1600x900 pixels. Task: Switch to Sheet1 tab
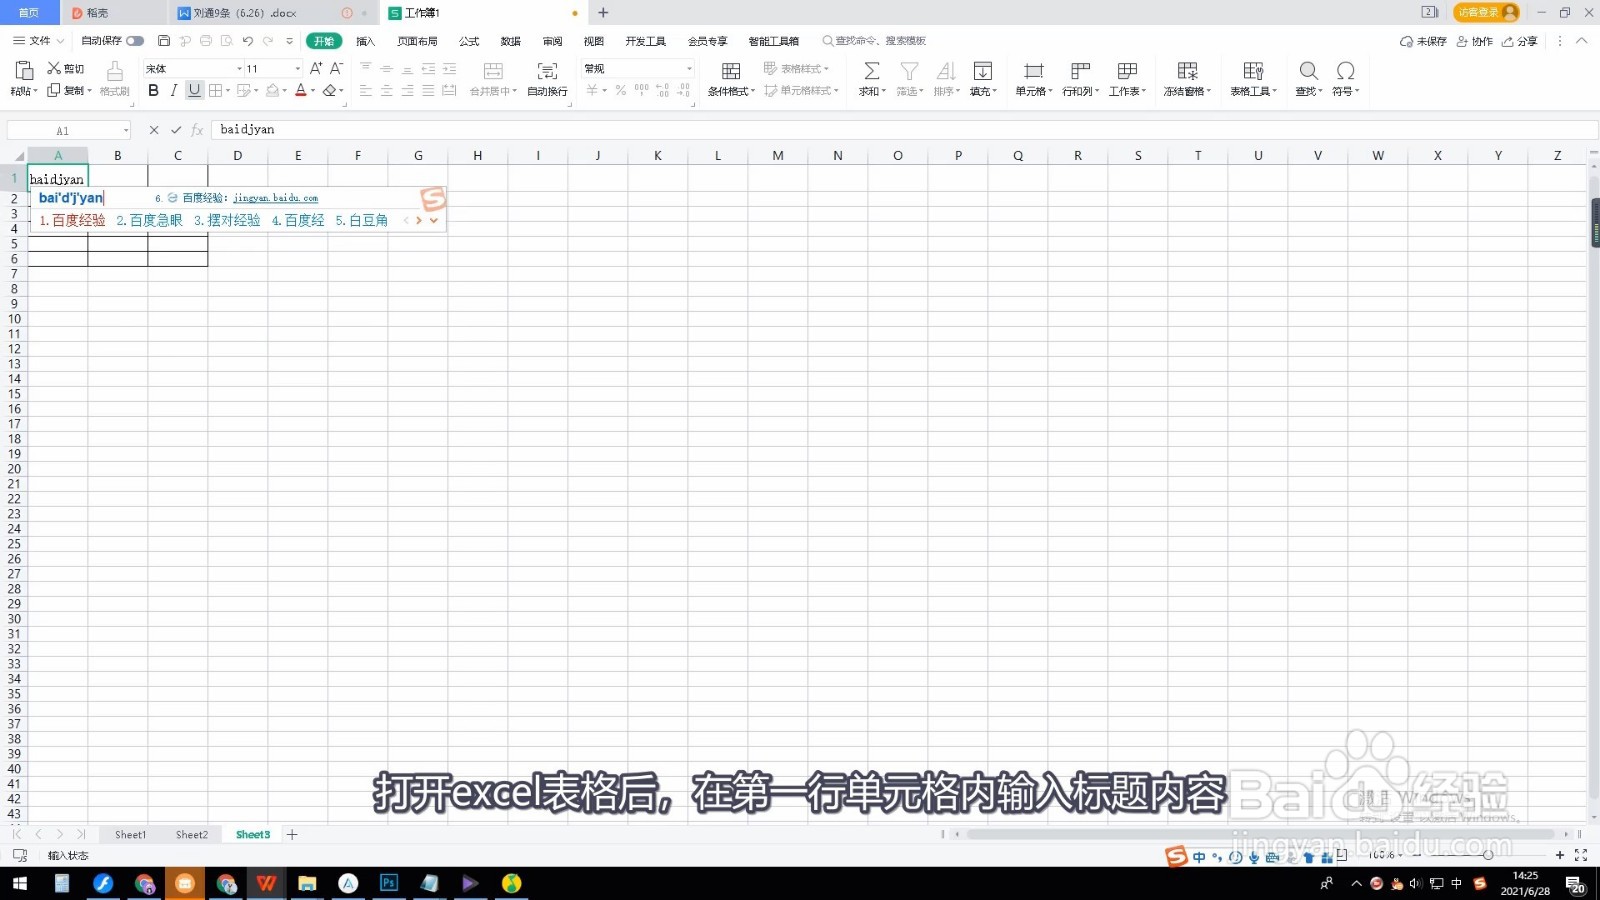pos(130,834)
